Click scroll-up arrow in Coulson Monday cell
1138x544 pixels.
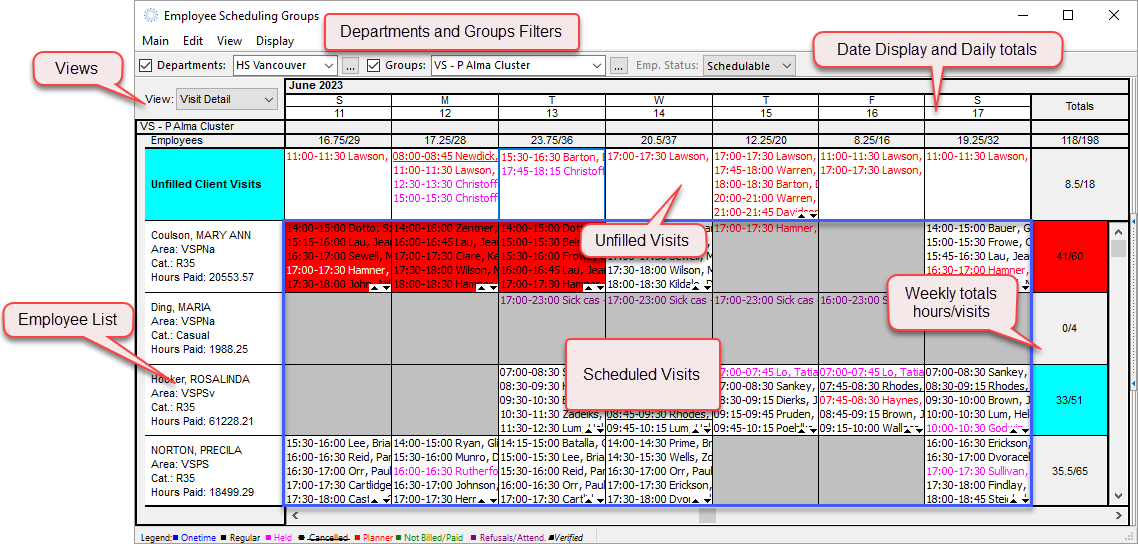(x=481, y=287)
